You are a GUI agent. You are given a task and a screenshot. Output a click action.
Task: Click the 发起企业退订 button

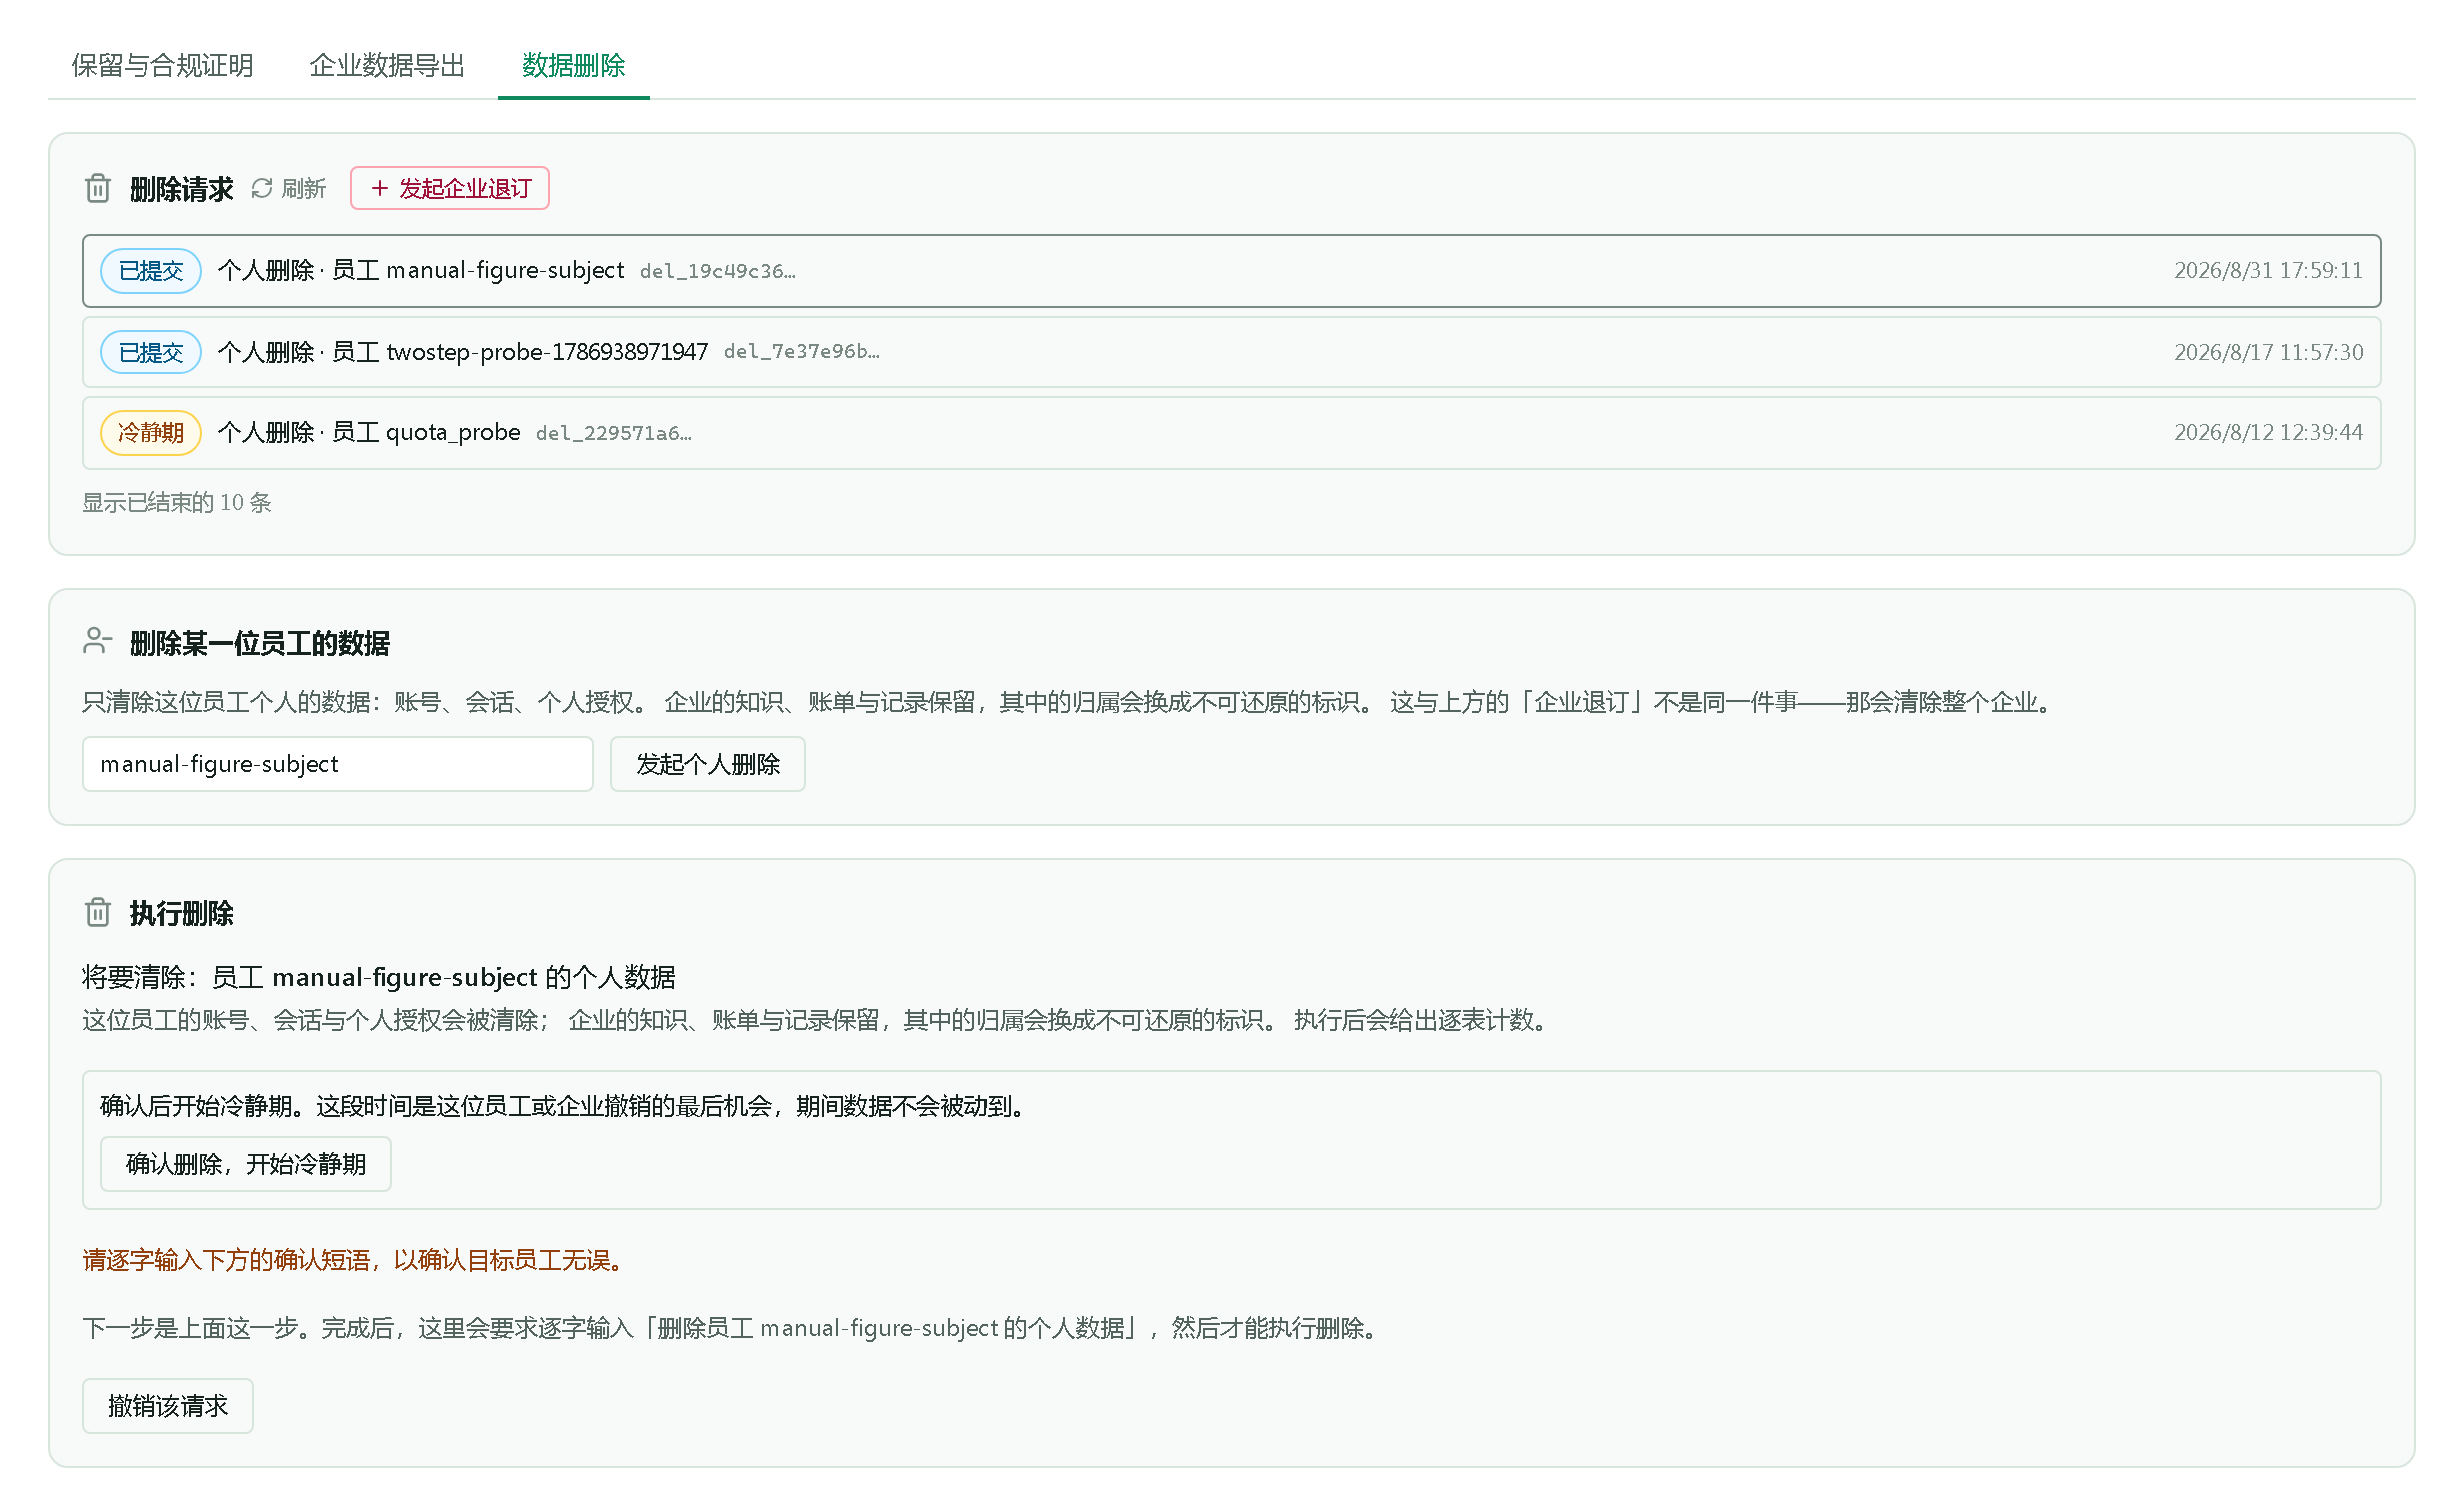coord(450,188)
